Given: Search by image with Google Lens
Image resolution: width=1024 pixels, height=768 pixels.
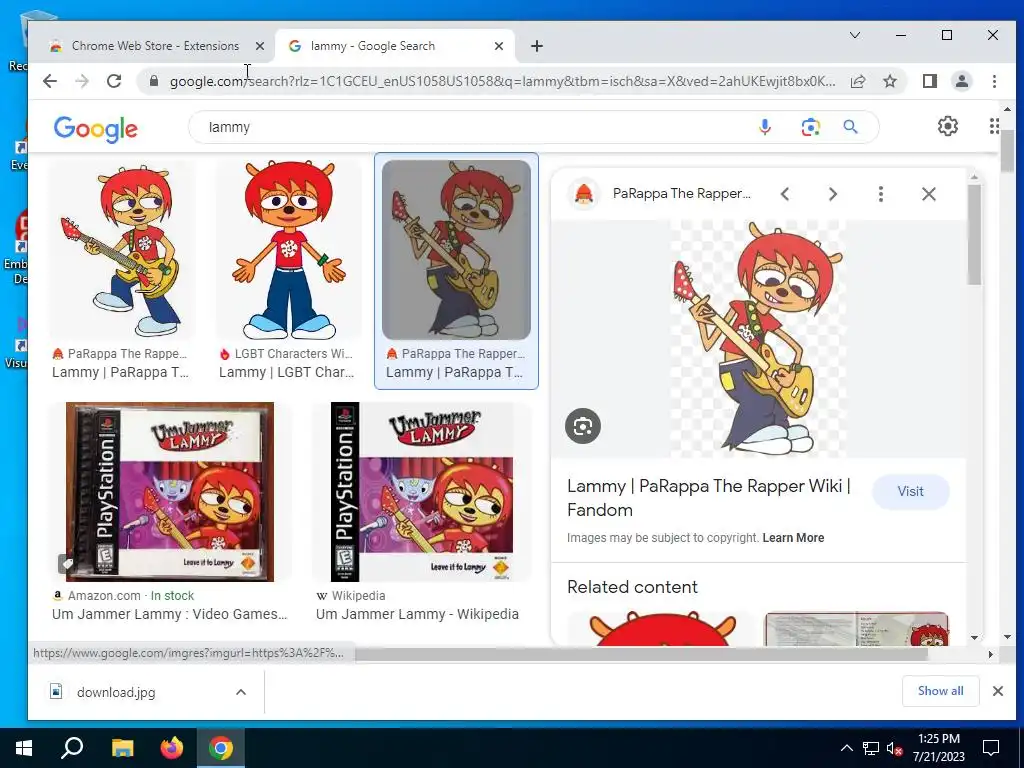Looking at the screenshot, I should point(810,127).
